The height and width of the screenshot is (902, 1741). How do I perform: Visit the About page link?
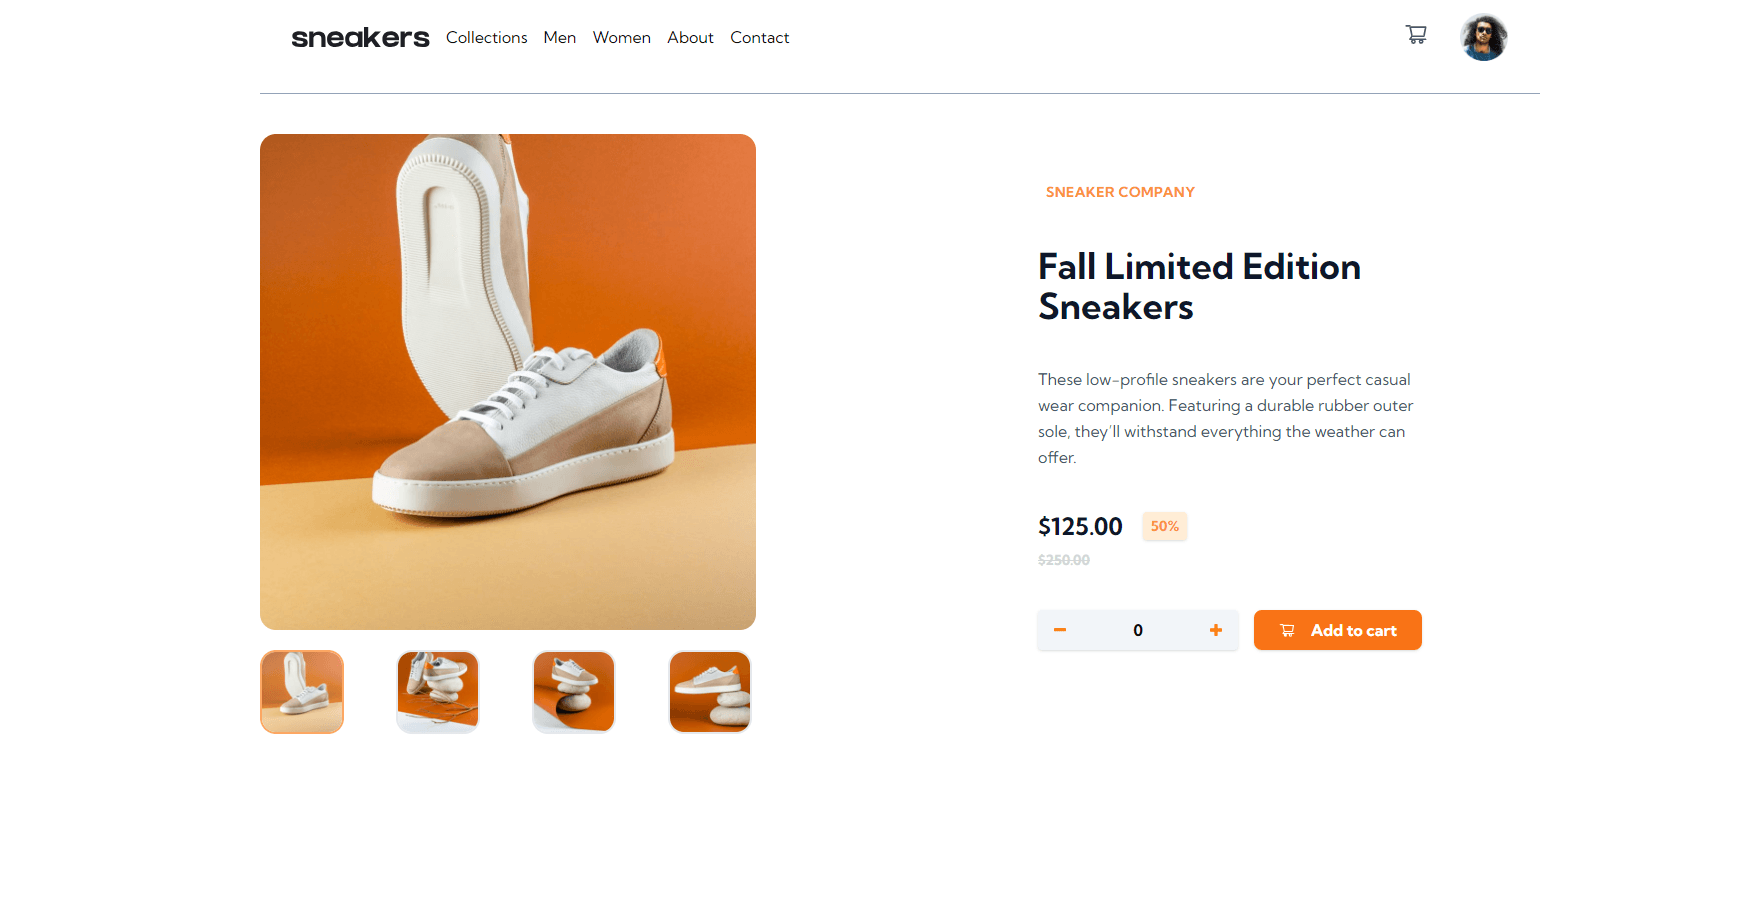tap(690, 37)
